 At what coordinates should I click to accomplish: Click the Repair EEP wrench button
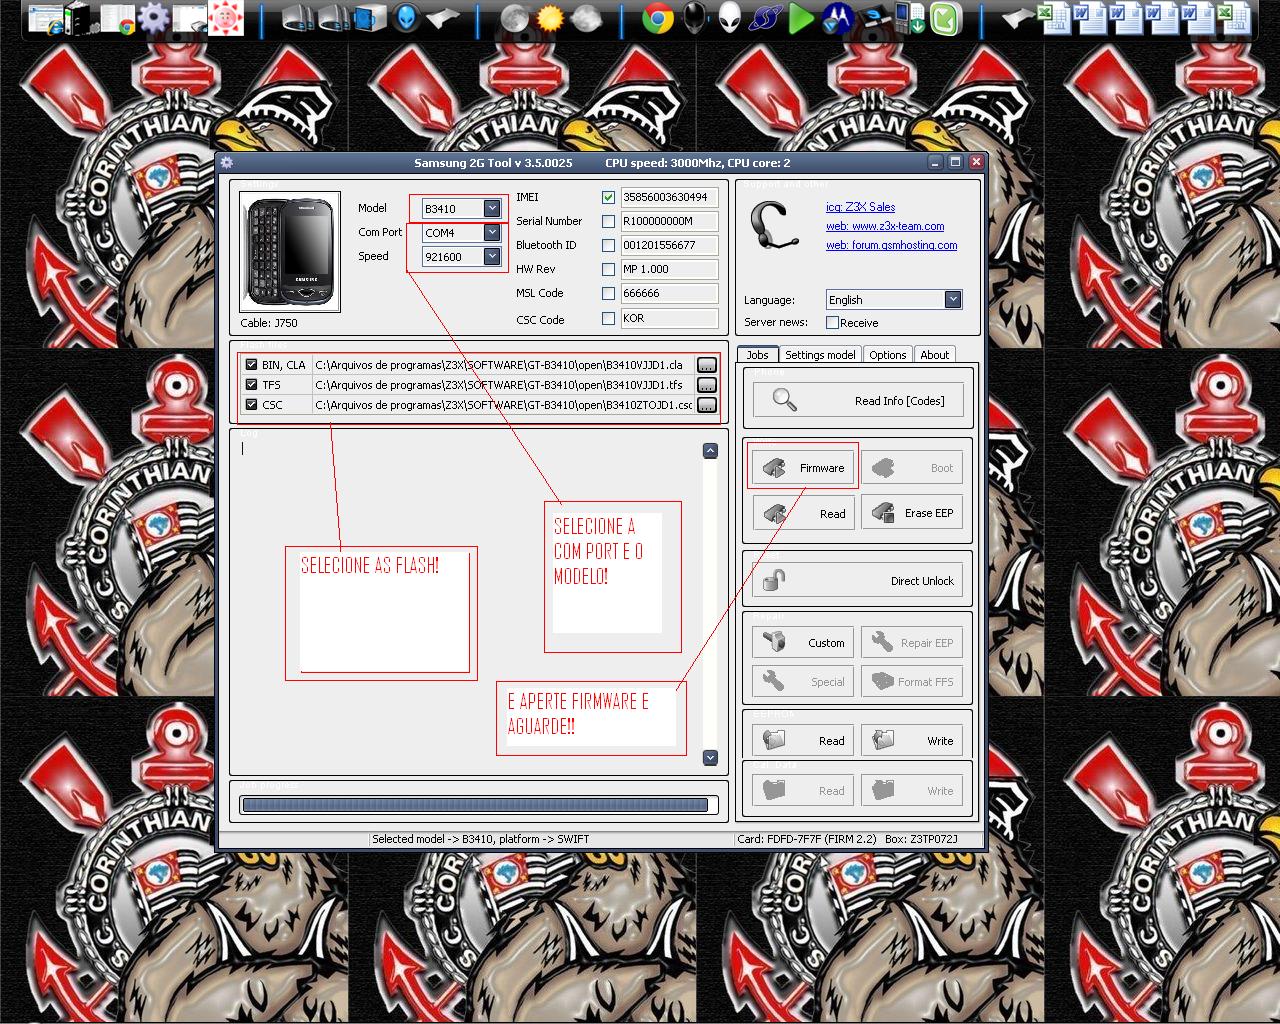click(912, 643)
